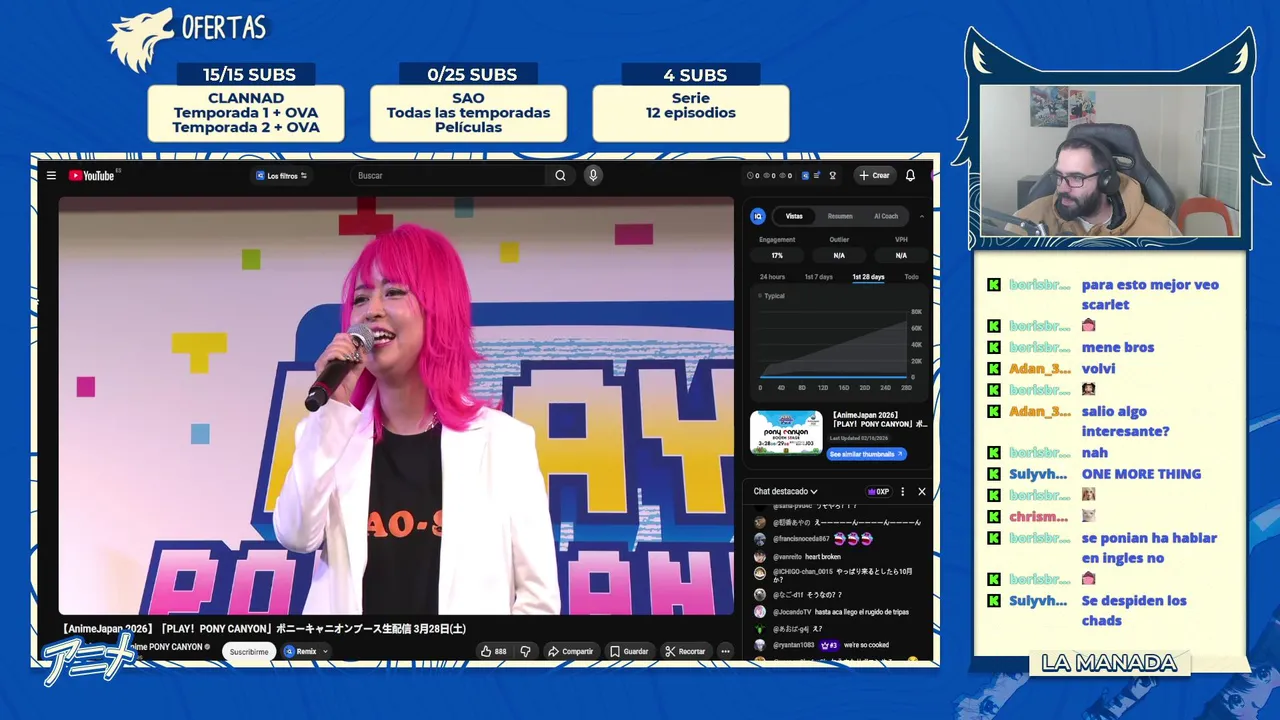Open the Los filtros extension dropdown
This screenshot has height=720, width=1280.
(281, 175)
